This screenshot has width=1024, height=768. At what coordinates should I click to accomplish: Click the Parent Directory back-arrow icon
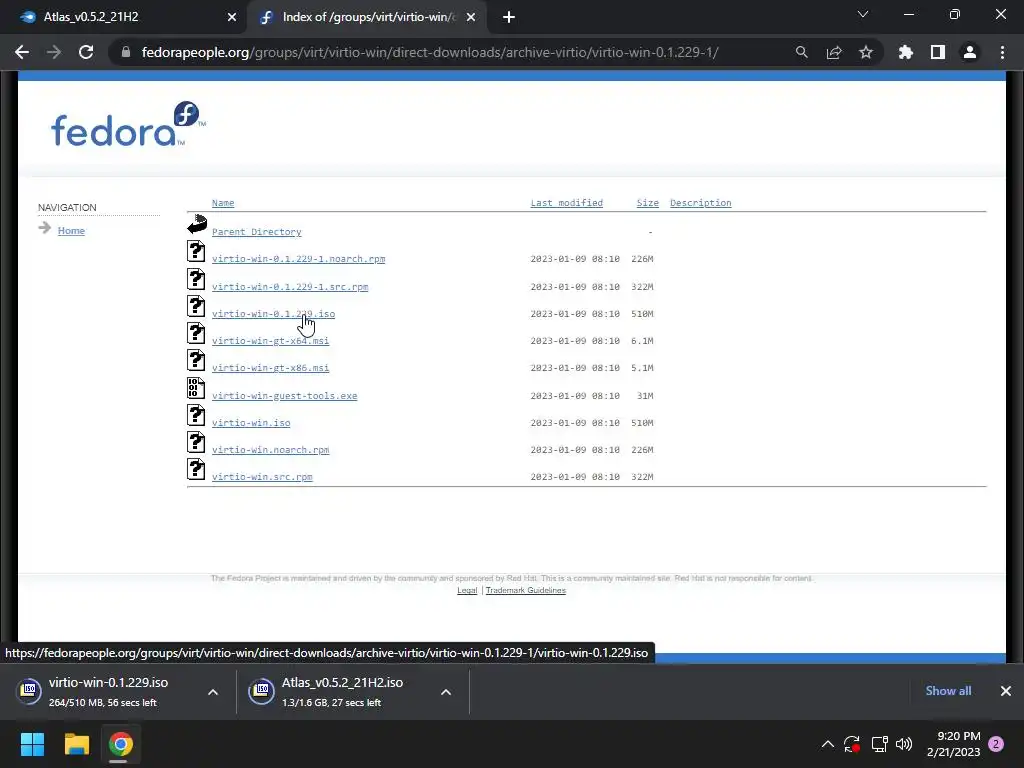click(x=197, y=224)
